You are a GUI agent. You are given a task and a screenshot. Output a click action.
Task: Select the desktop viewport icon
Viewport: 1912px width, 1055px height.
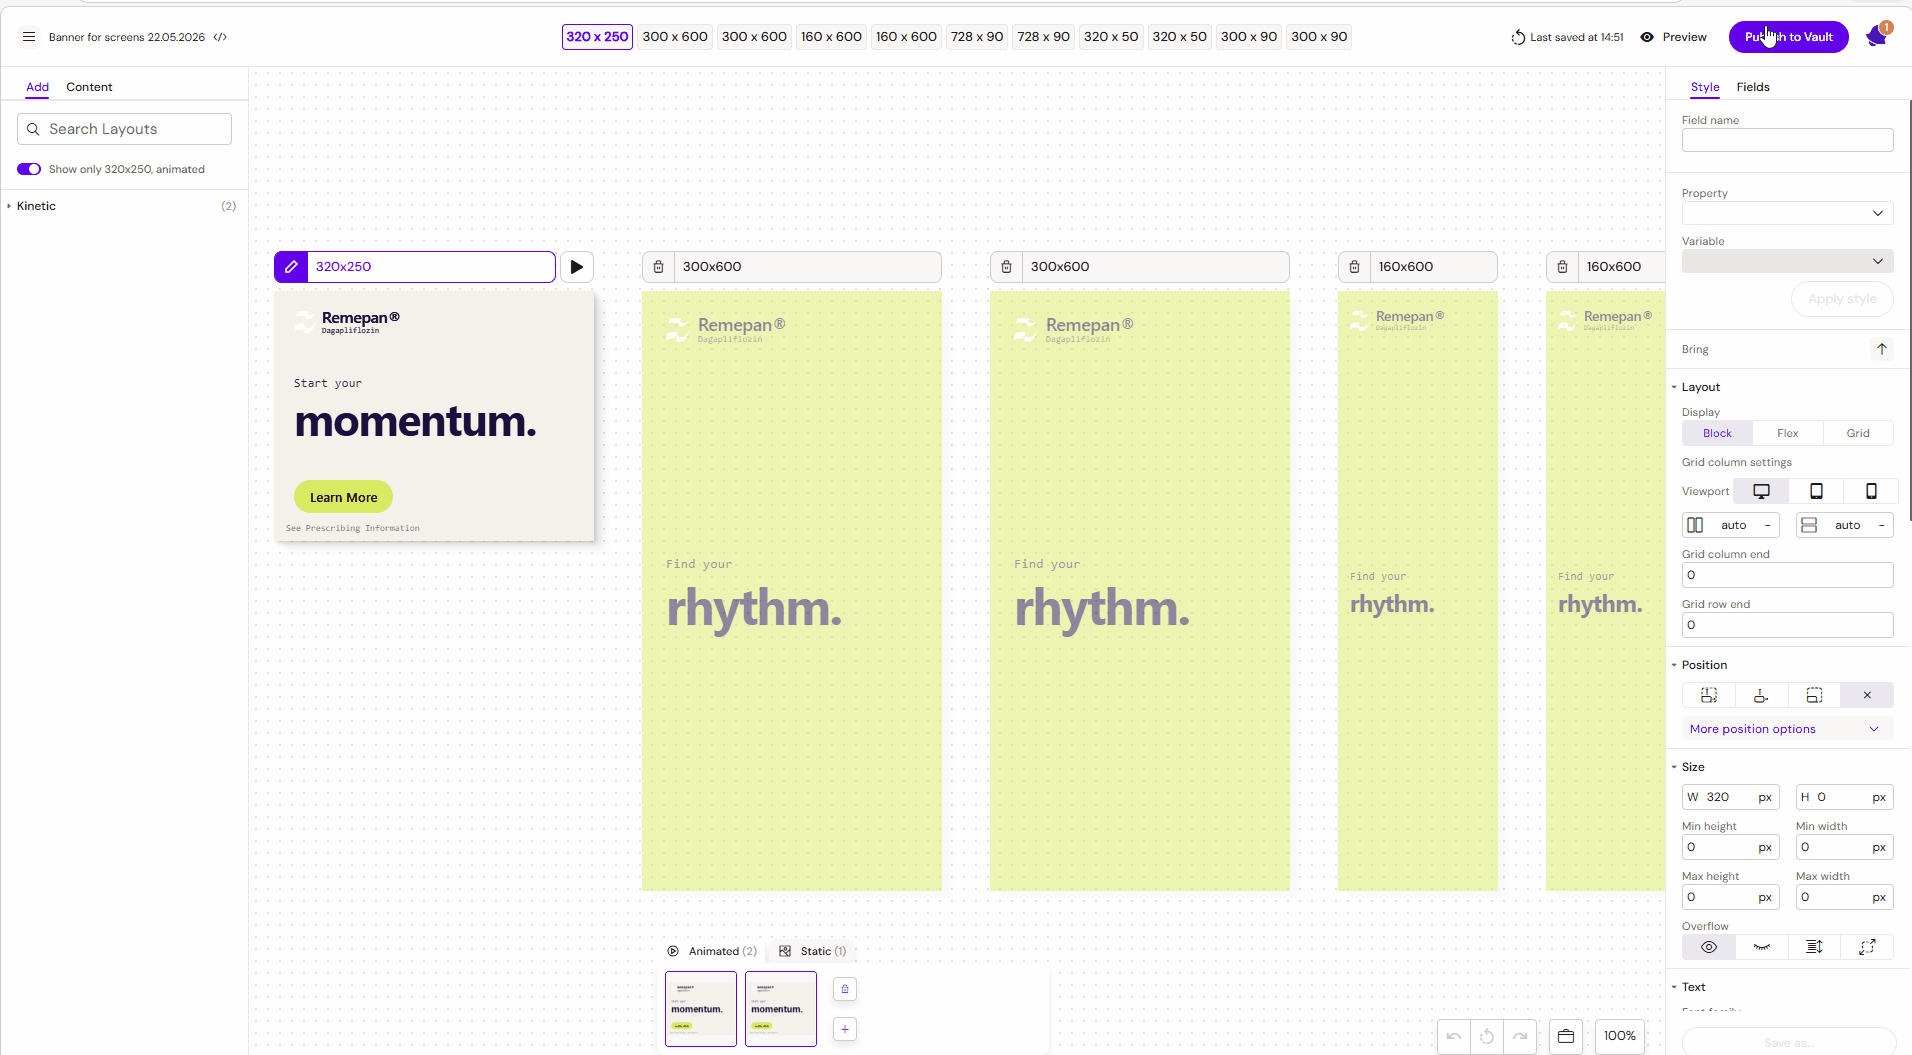point(1761,491)
